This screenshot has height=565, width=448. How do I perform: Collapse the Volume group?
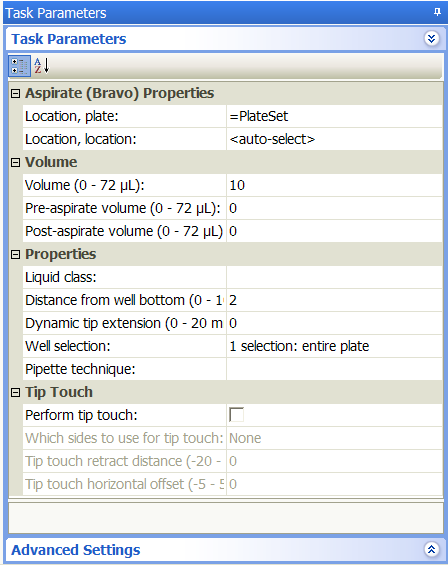pyautogui.click(x=15, y=163)
